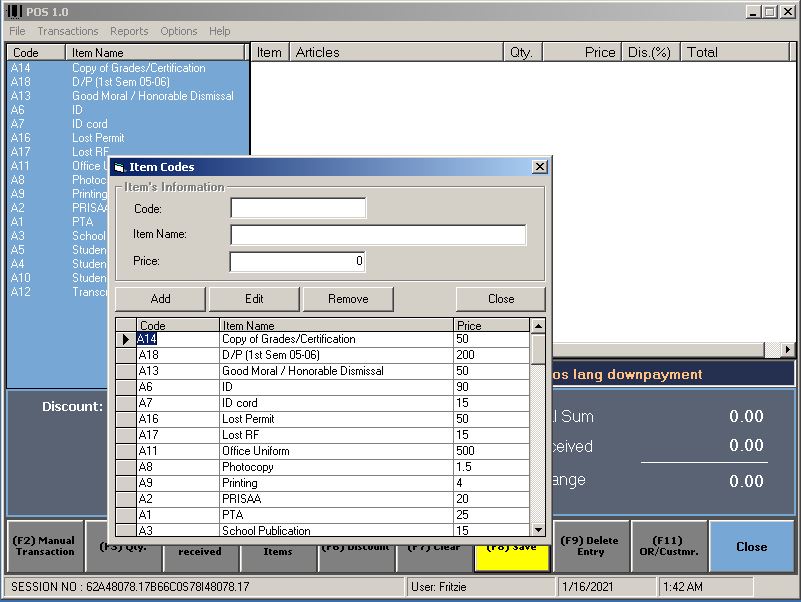Image resolution: width=801 pixels, height=602 pixels.
Task: Click the 'D/P (1st Sem 05-06)' grid cell
Action: coord(336,355)
